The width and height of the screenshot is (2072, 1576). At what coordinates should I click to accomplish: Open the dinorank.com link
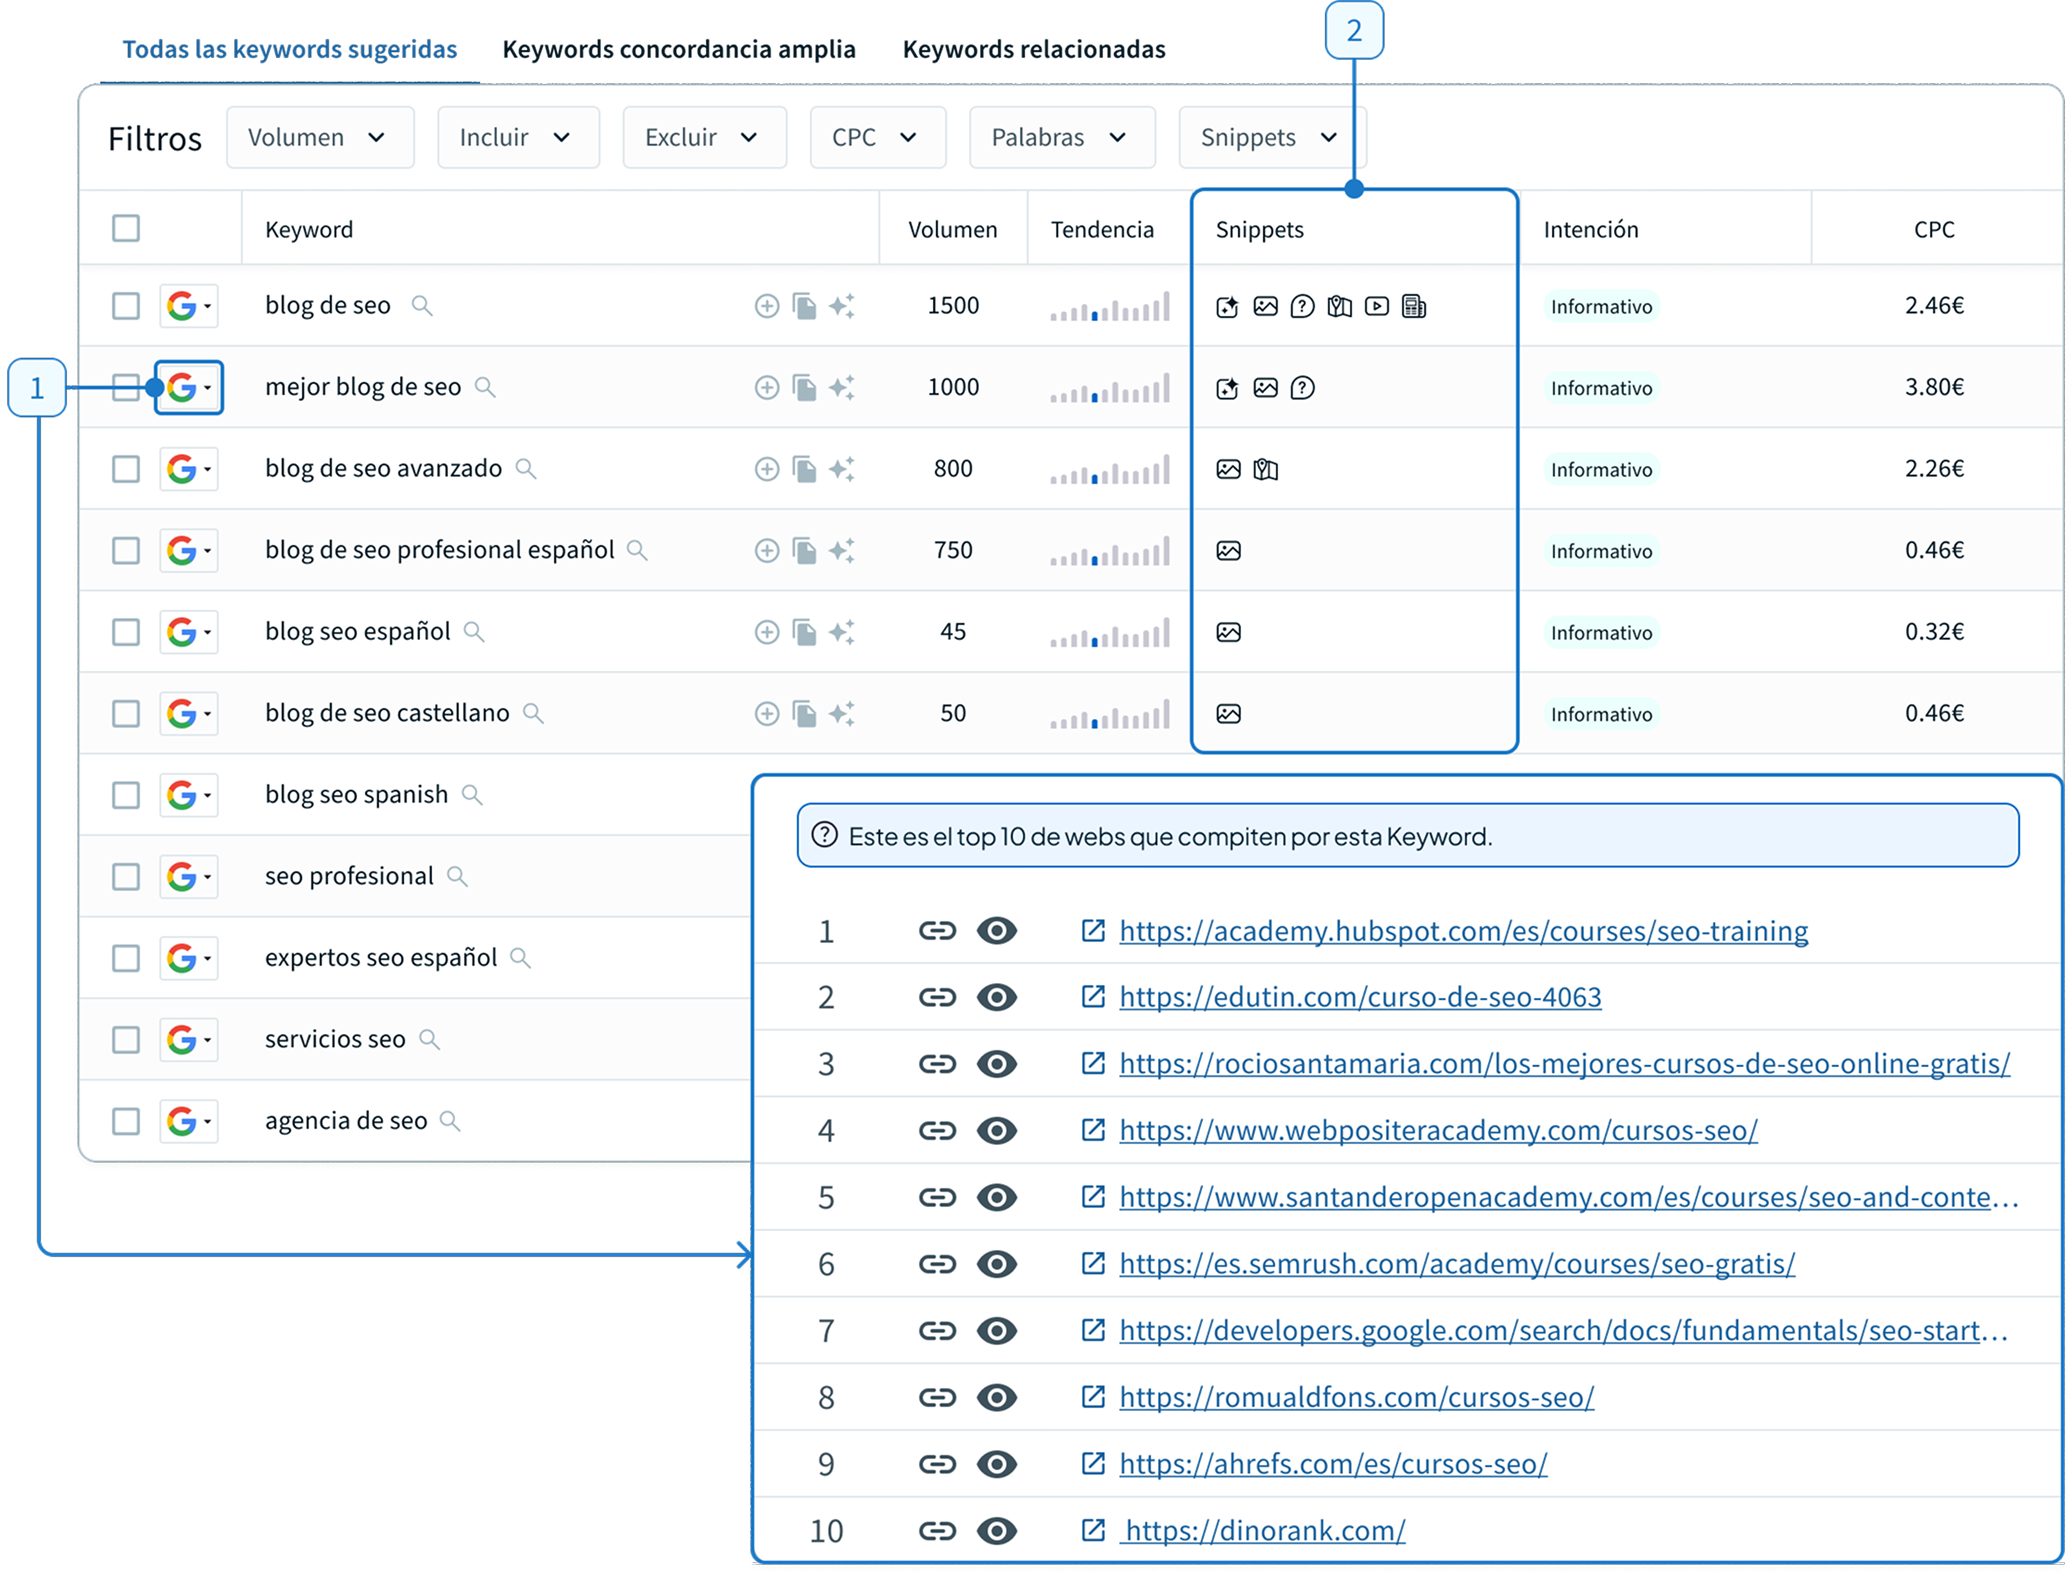click(1264, 1531)
